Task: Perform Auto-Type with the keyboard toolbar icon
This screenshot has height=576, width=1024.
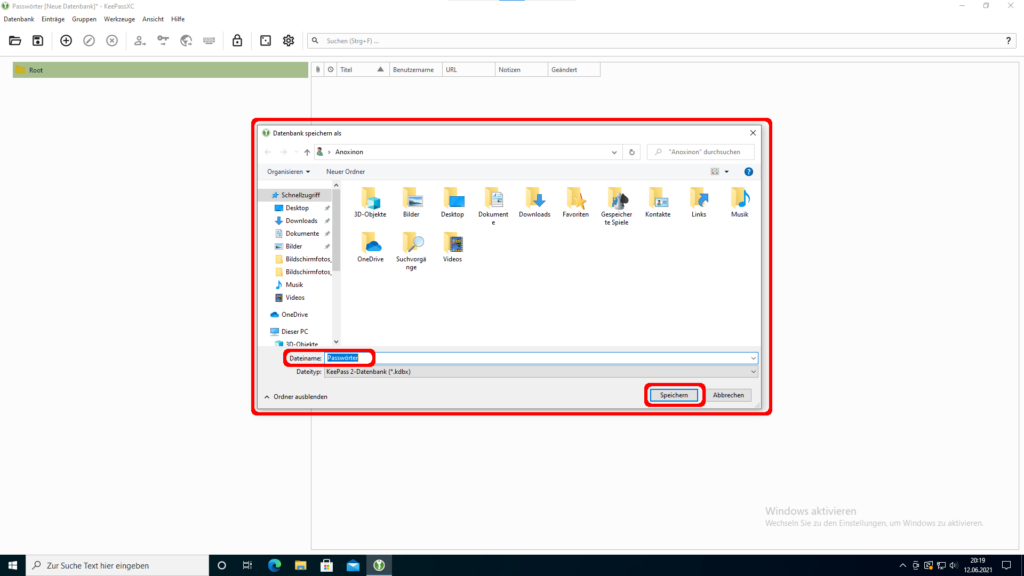Action: pyautogui.click(x=209, y=40)
